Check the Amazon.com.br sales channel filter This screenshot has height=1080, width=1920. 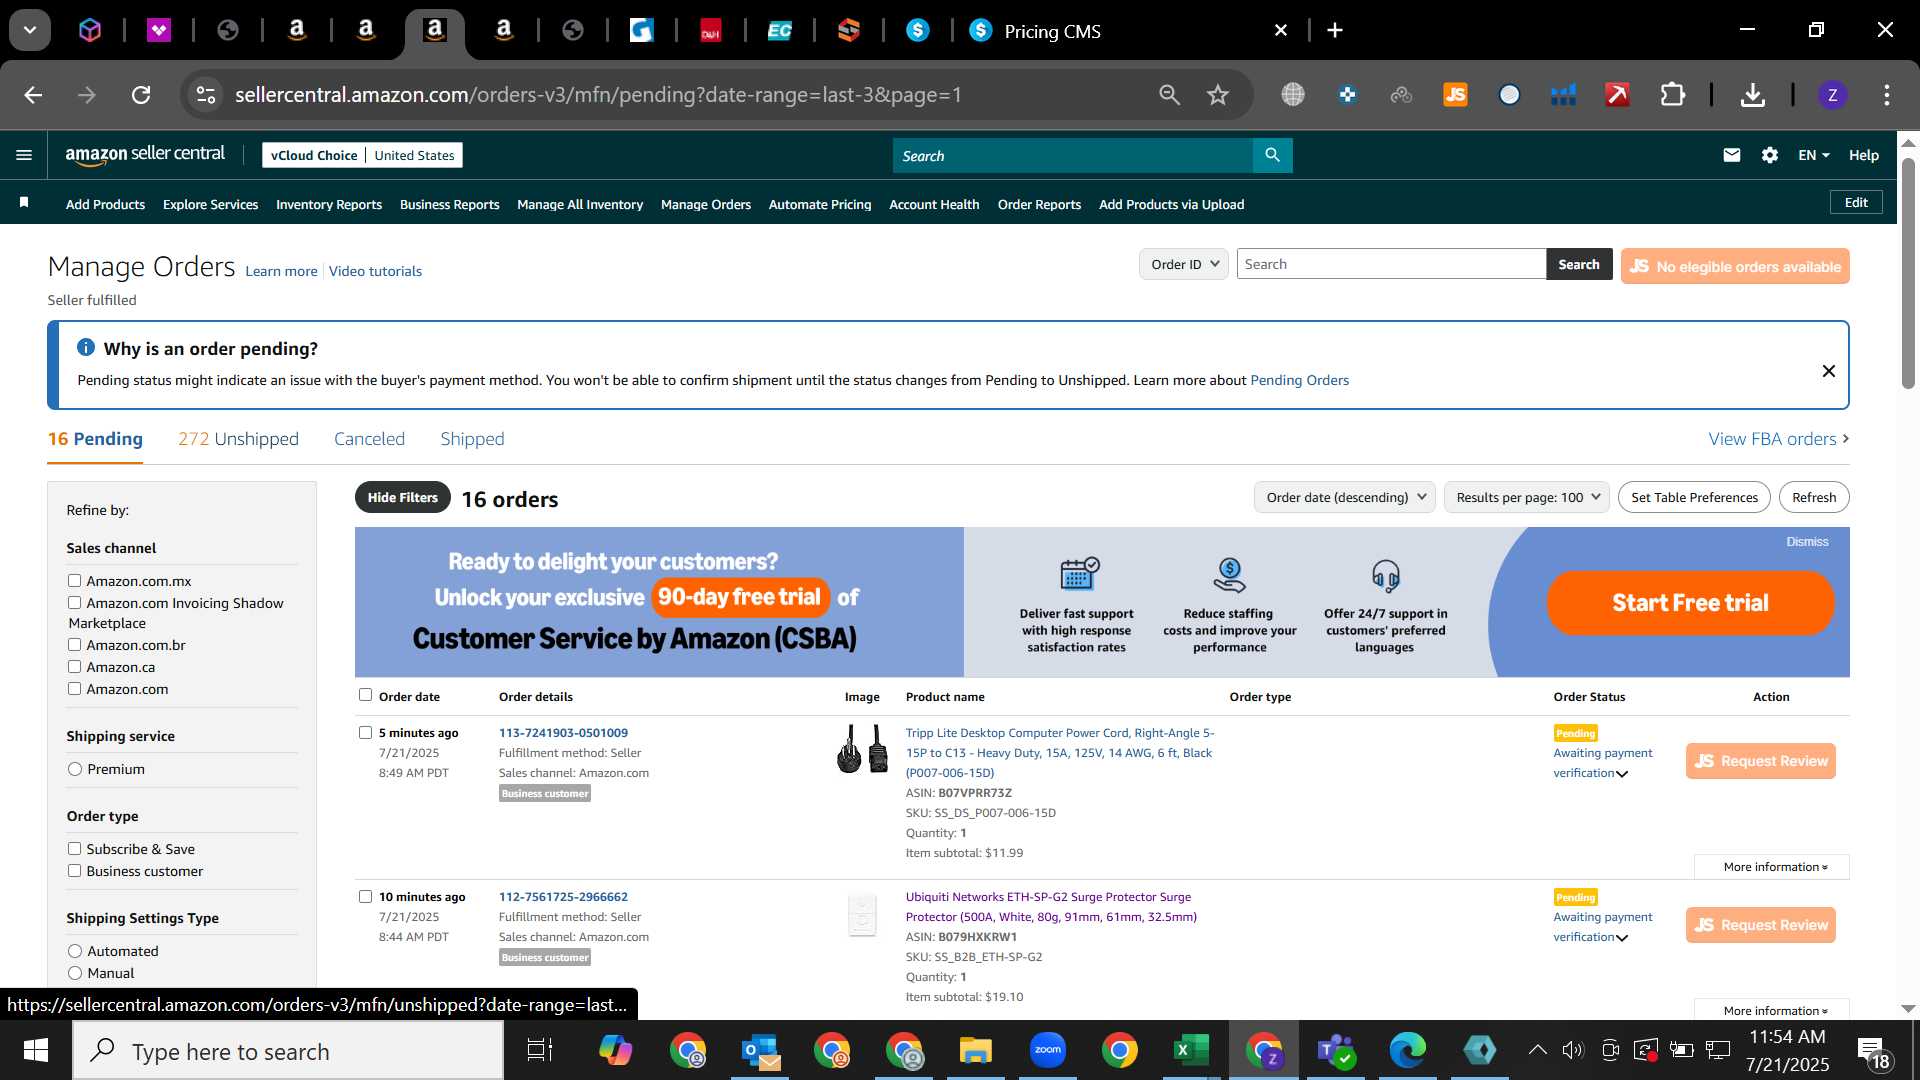point(74,644)
